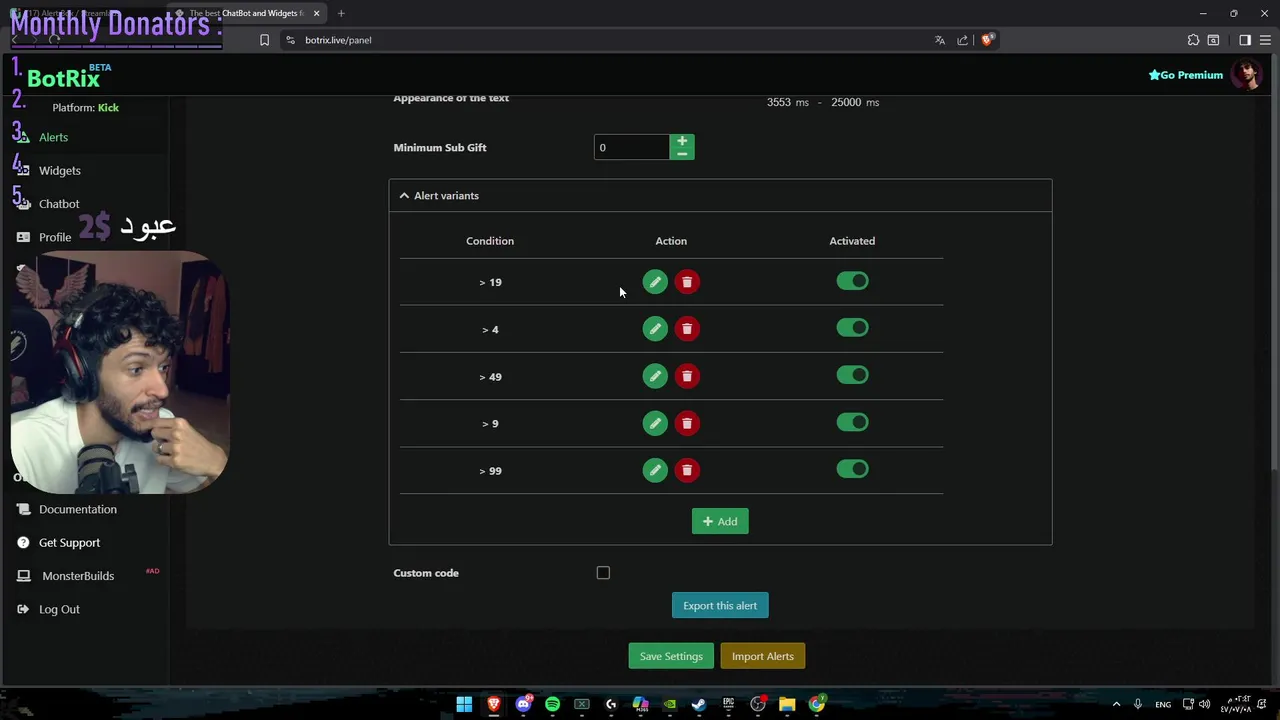1280x720 pixels.
Task: Open the Profile sidebar section
Action: [55, 237]
